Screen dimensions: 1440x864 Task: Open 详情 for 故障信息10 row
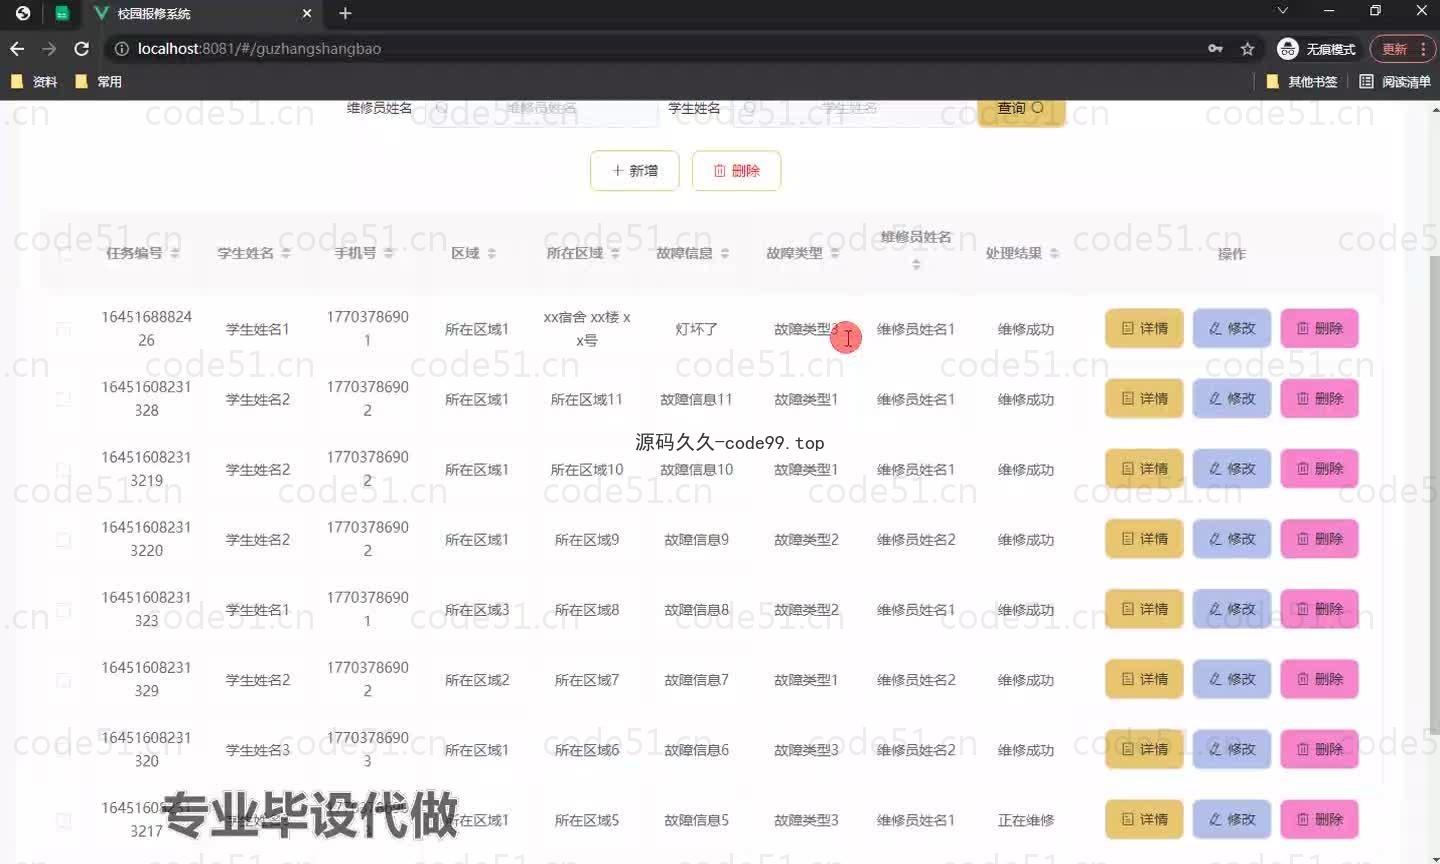tap(1144, 468)
